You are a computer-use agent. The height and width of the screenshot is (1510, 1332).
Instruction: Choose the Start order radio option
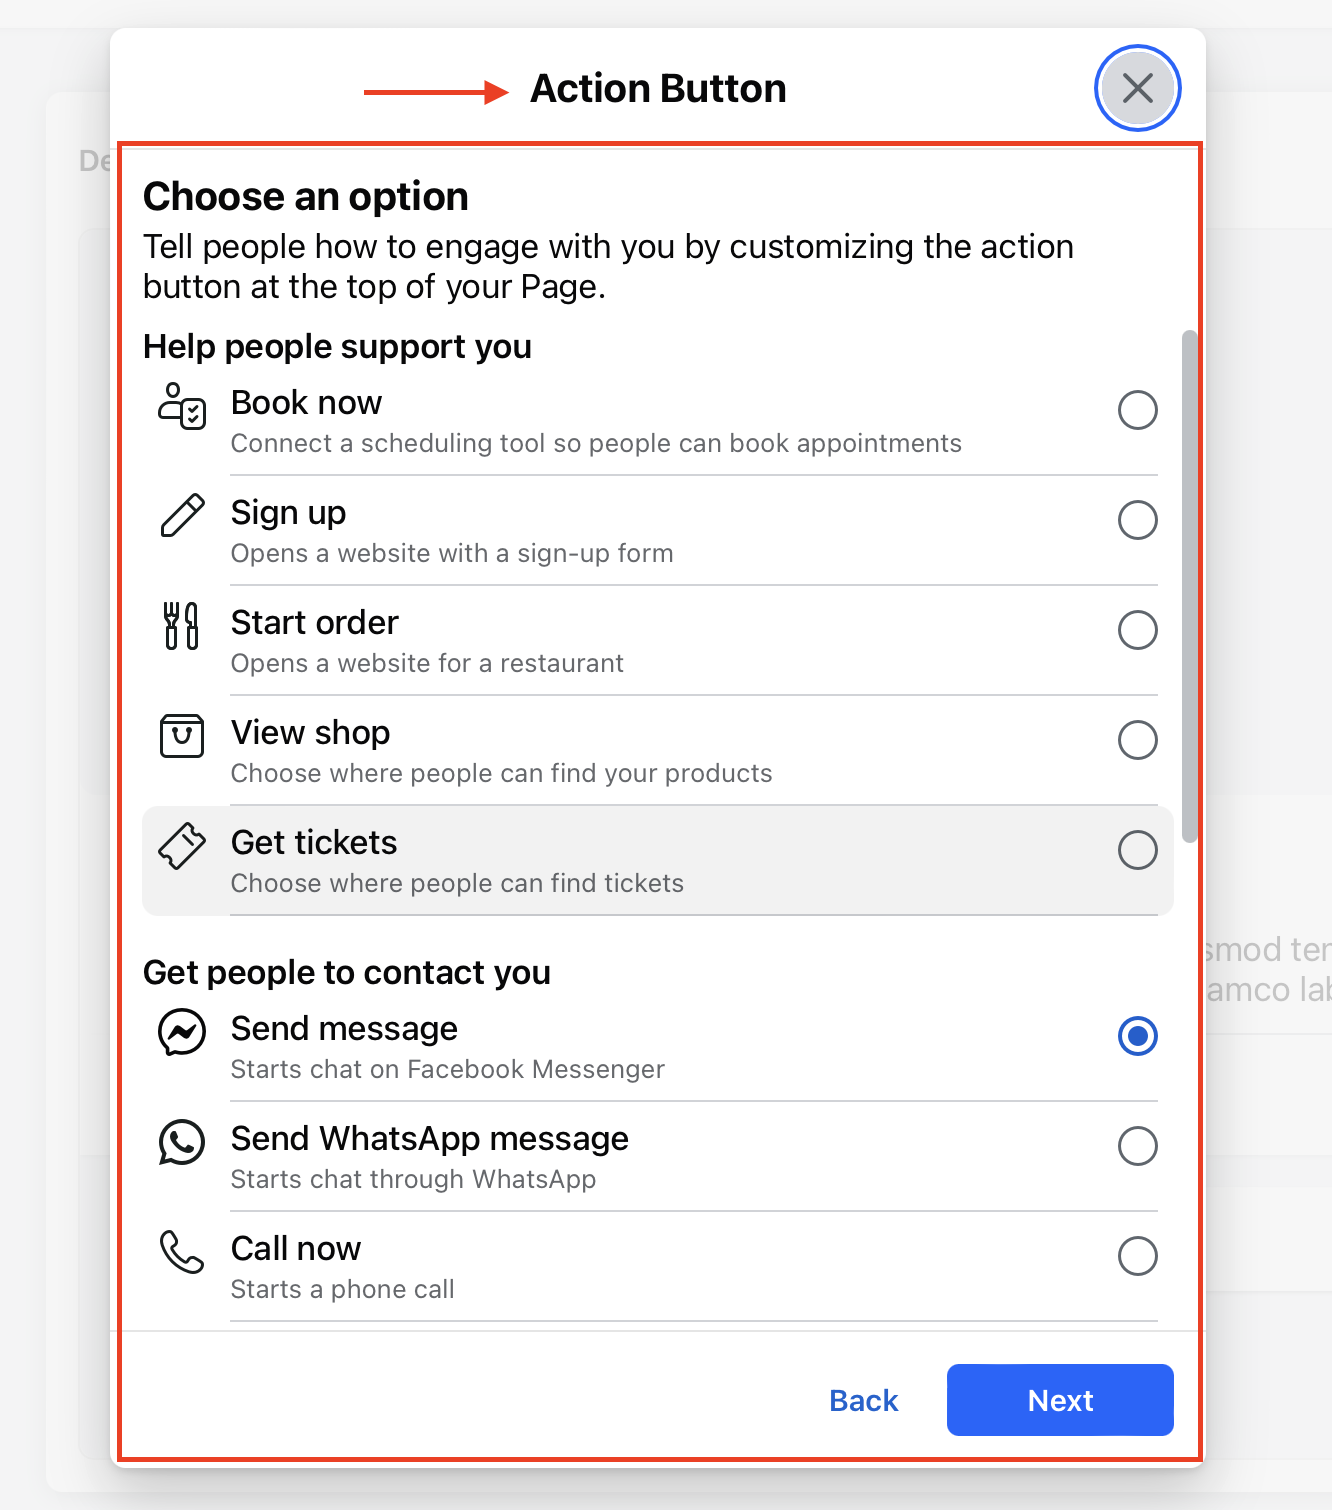pyautogui.click(x=1138, y=630)
